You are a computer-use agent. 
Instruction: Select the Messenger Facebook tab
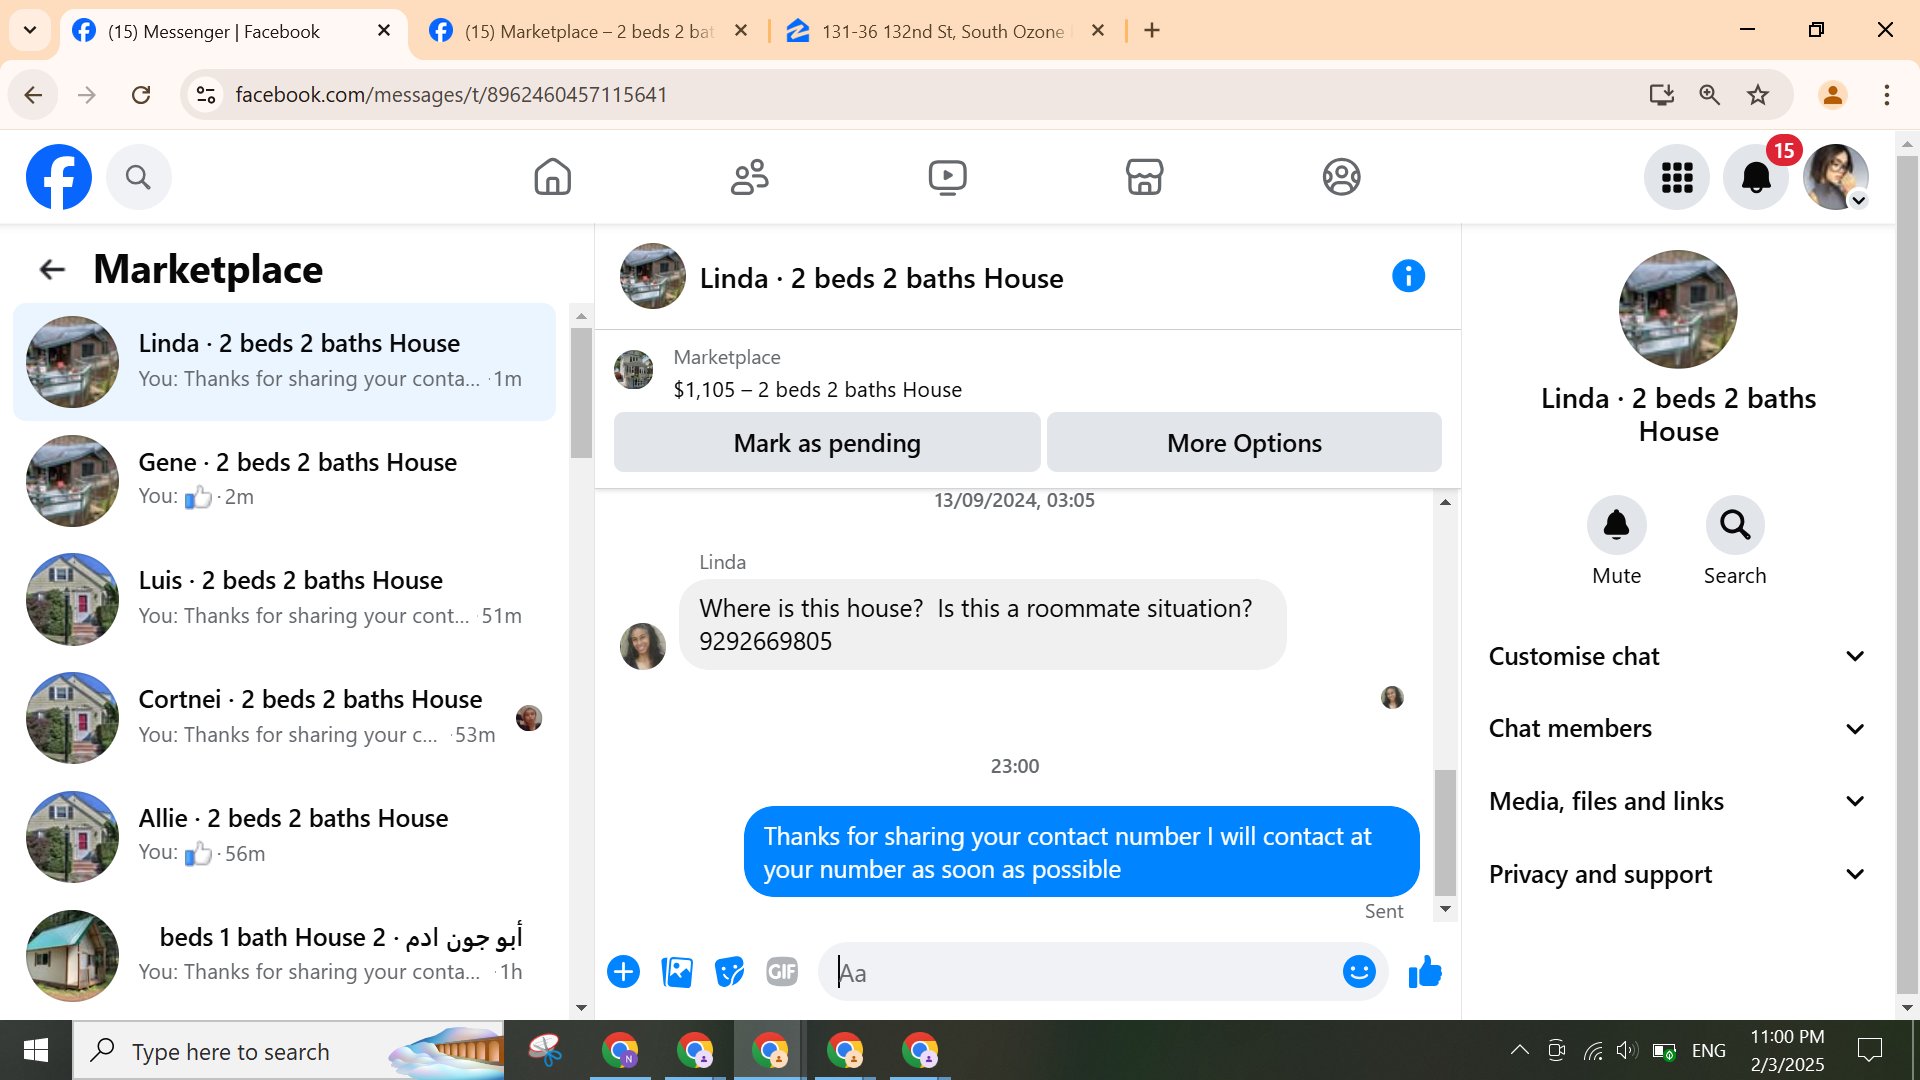click(234, 31)
